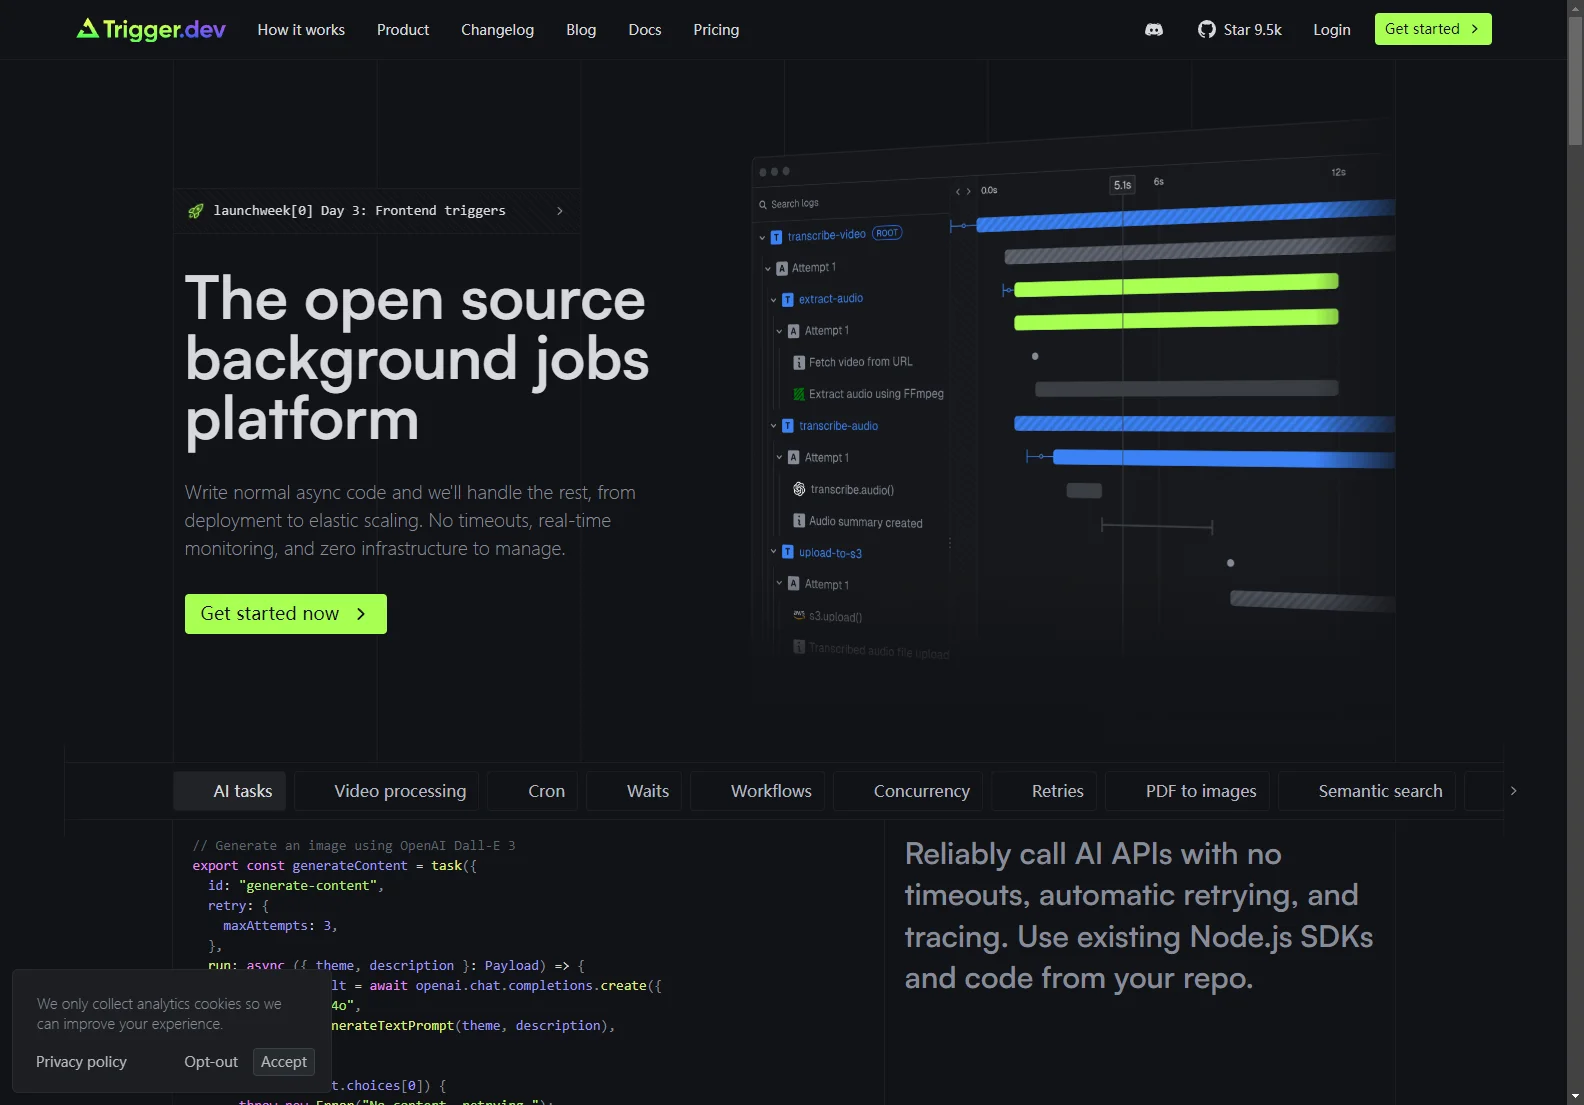The image size is (1584, 1105).
Task: Select the Concurrency tab
Action: pyautogui.click(x=908, y=791)
